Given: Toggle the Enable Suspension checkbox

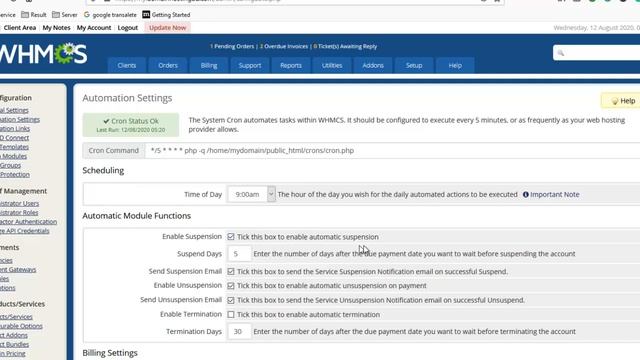Looking at the screenshot, I should [x=231, y=237].
